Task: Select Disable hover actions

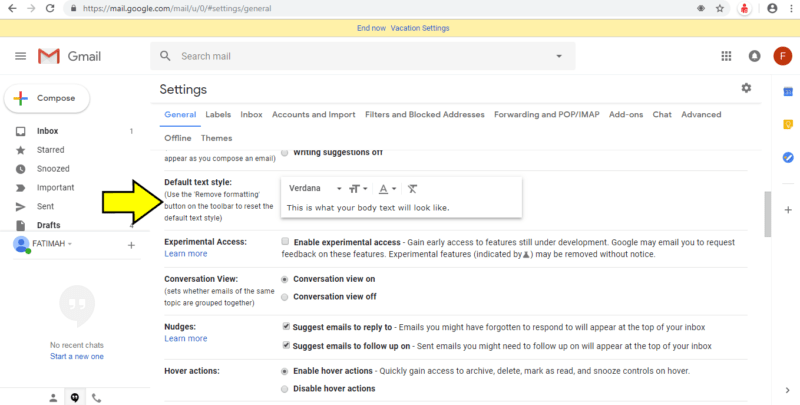Action: click(x=285, y=389)
